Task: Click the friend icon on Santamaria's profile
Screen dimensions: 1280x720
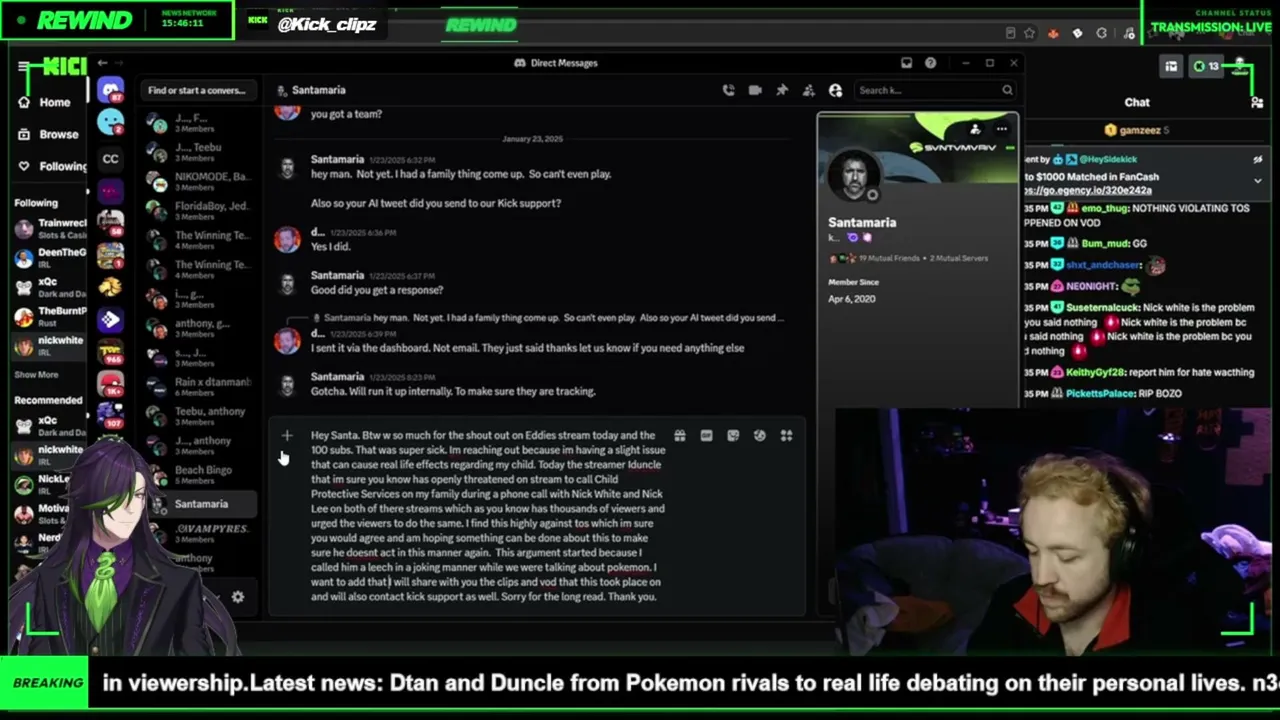Action: 975,129
